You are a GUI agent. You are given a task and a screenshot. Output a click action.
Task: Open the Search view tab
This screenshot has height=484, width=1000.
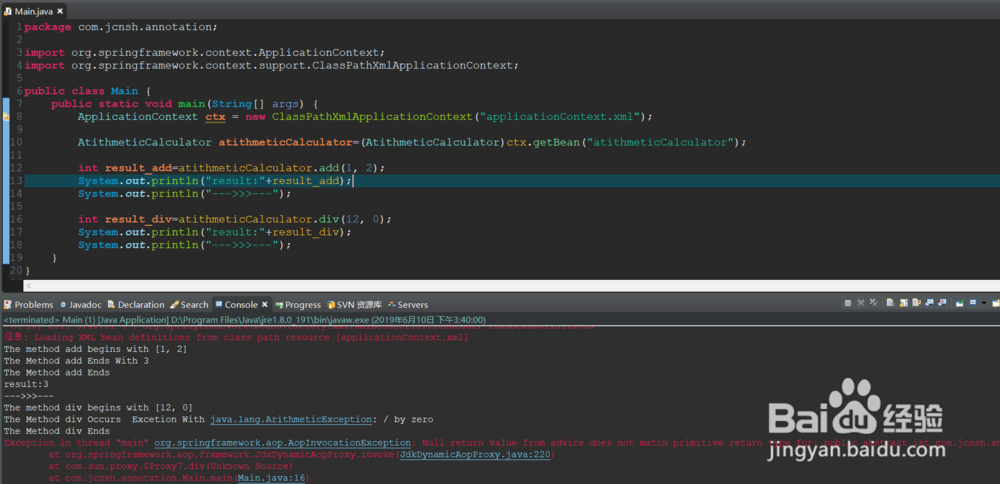(189, 305)
